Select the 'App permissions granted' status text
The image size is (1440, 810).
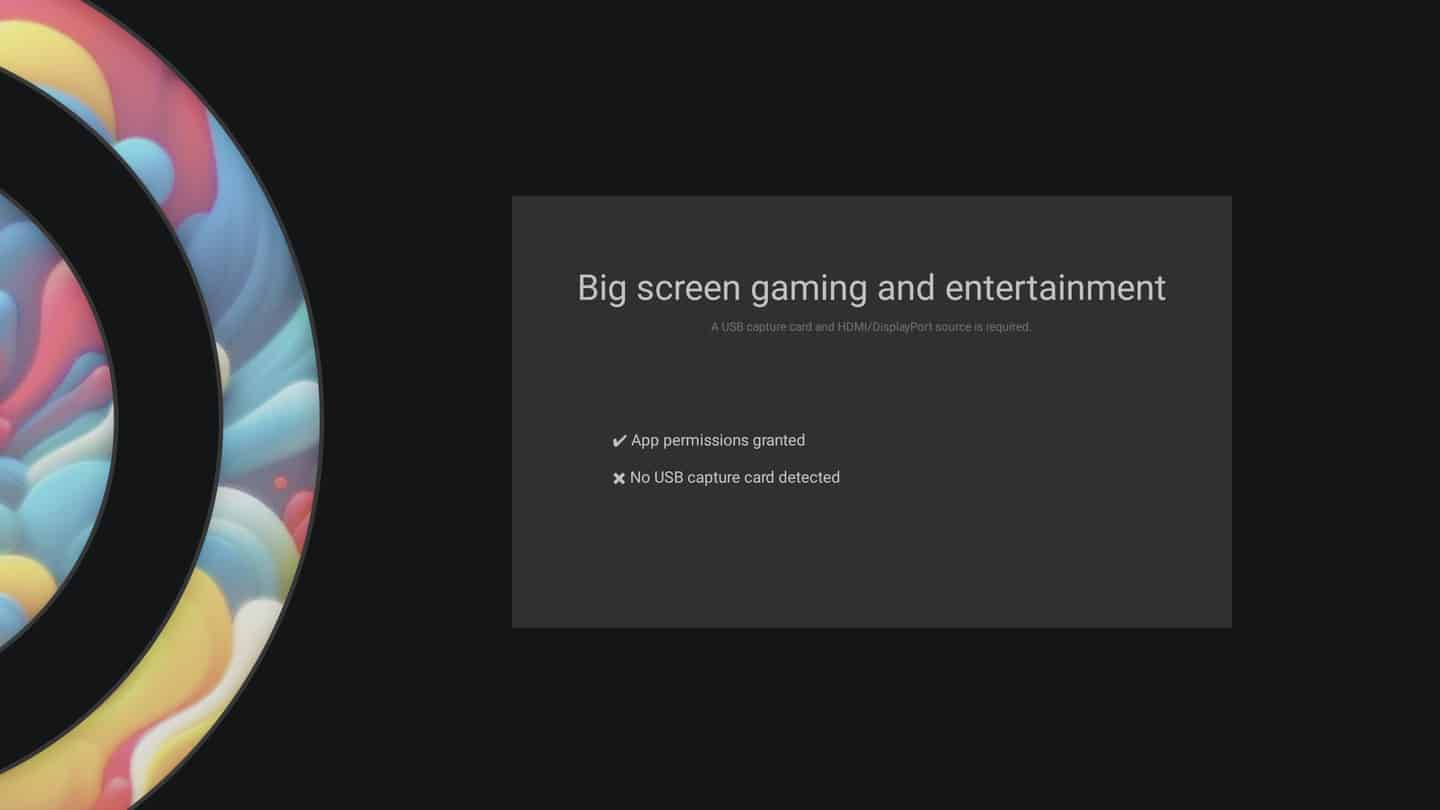pos(718,440)
